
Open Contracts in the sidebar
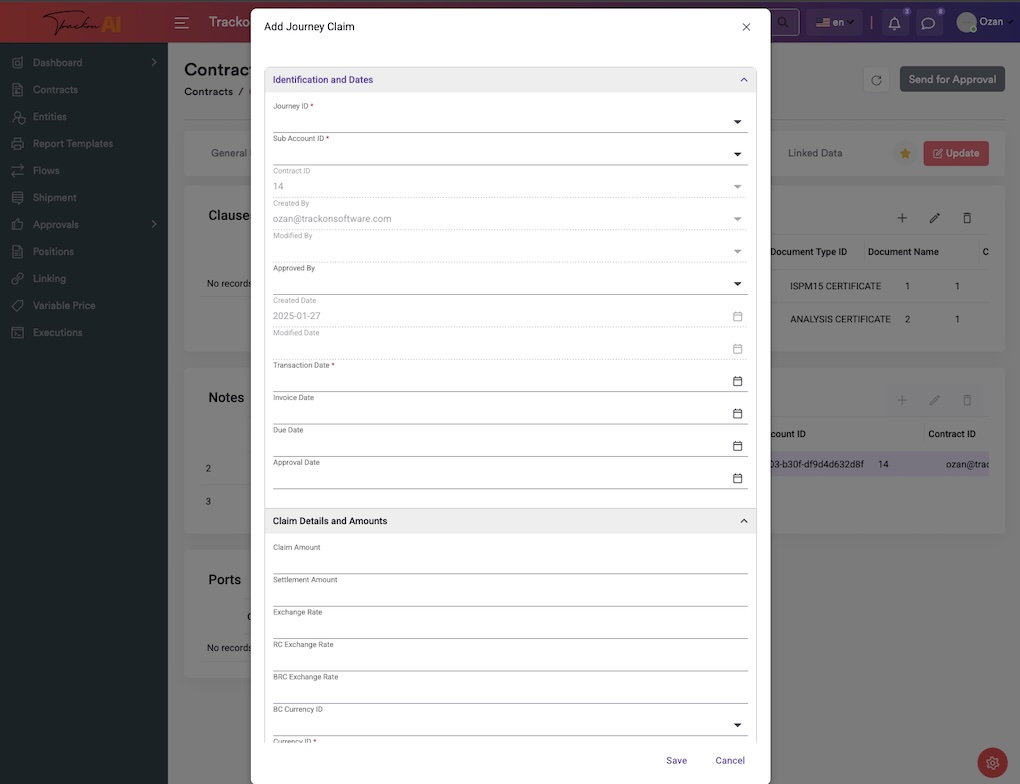(55, 90)
